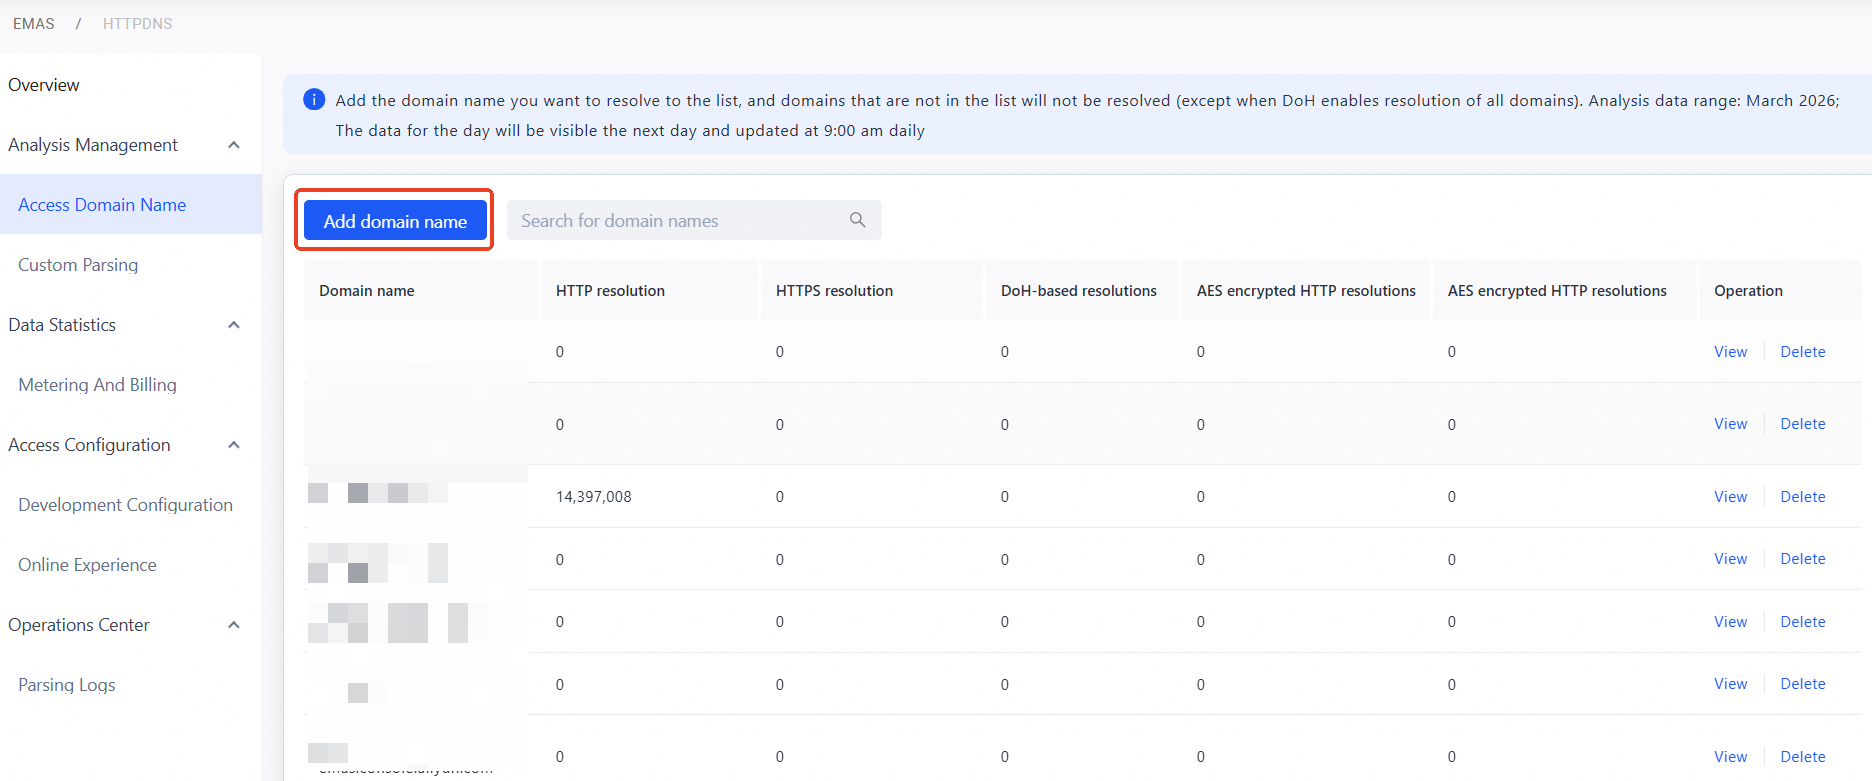Collapse the Access Configuration section
This screenshot has height=781, width=1872.
tap(234, 445)
